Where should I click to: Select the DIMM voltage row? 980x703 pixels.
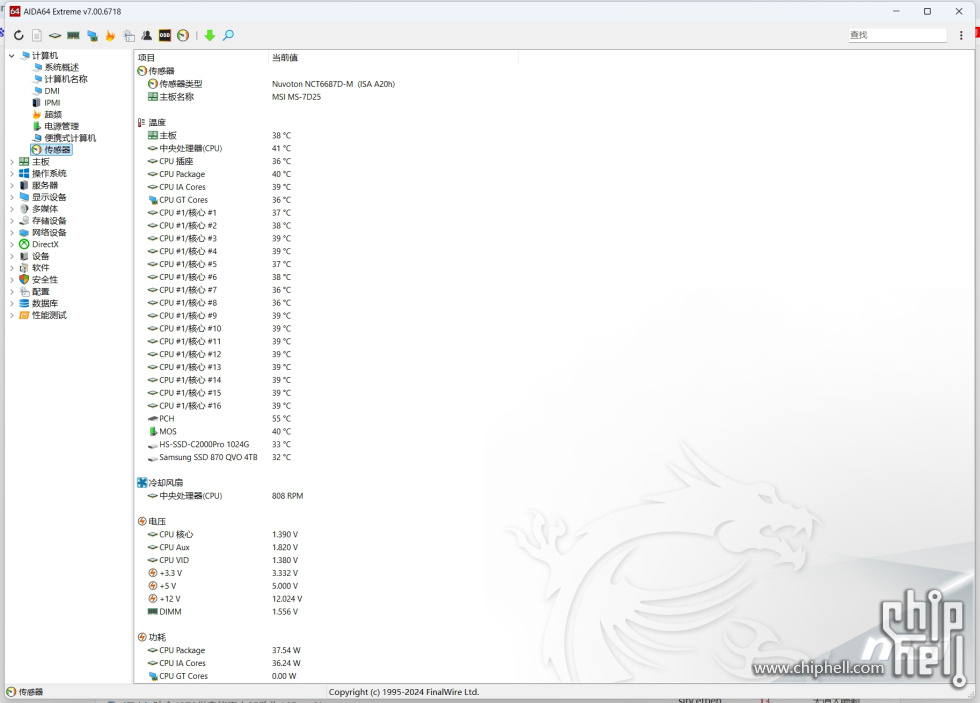(223, 612)
